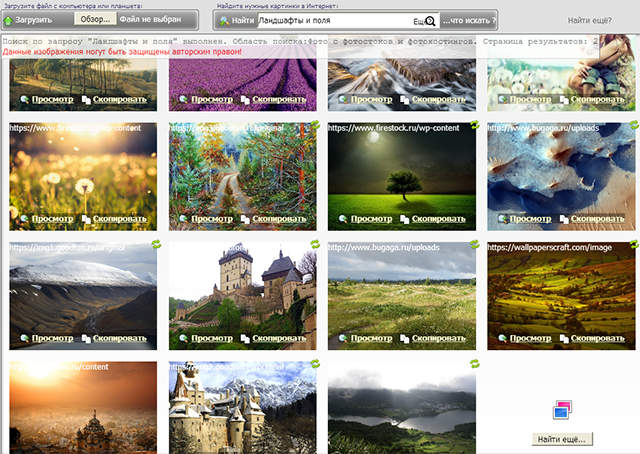Click Просмотр on the cloudy meadow image
This screenshot has height=454, width=640.
371,338
